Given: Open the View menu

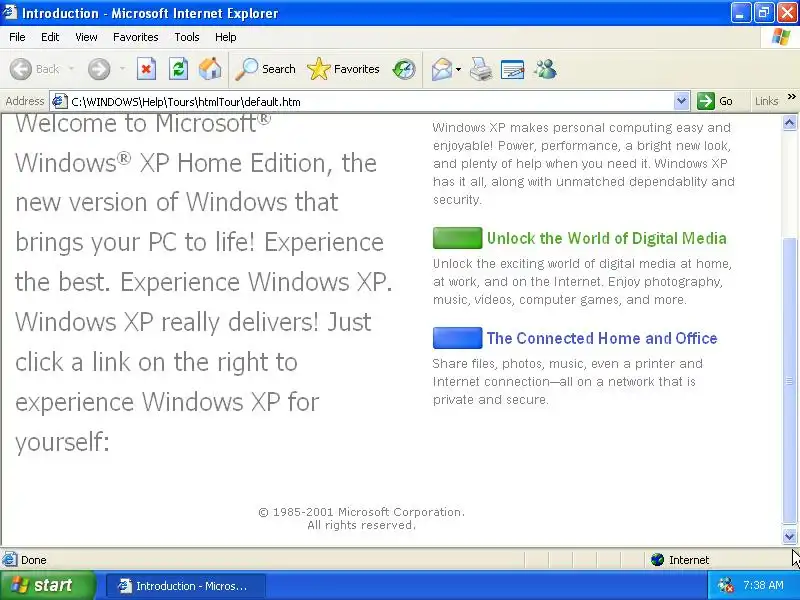Looking at the screenshot, I should [86, 37].
